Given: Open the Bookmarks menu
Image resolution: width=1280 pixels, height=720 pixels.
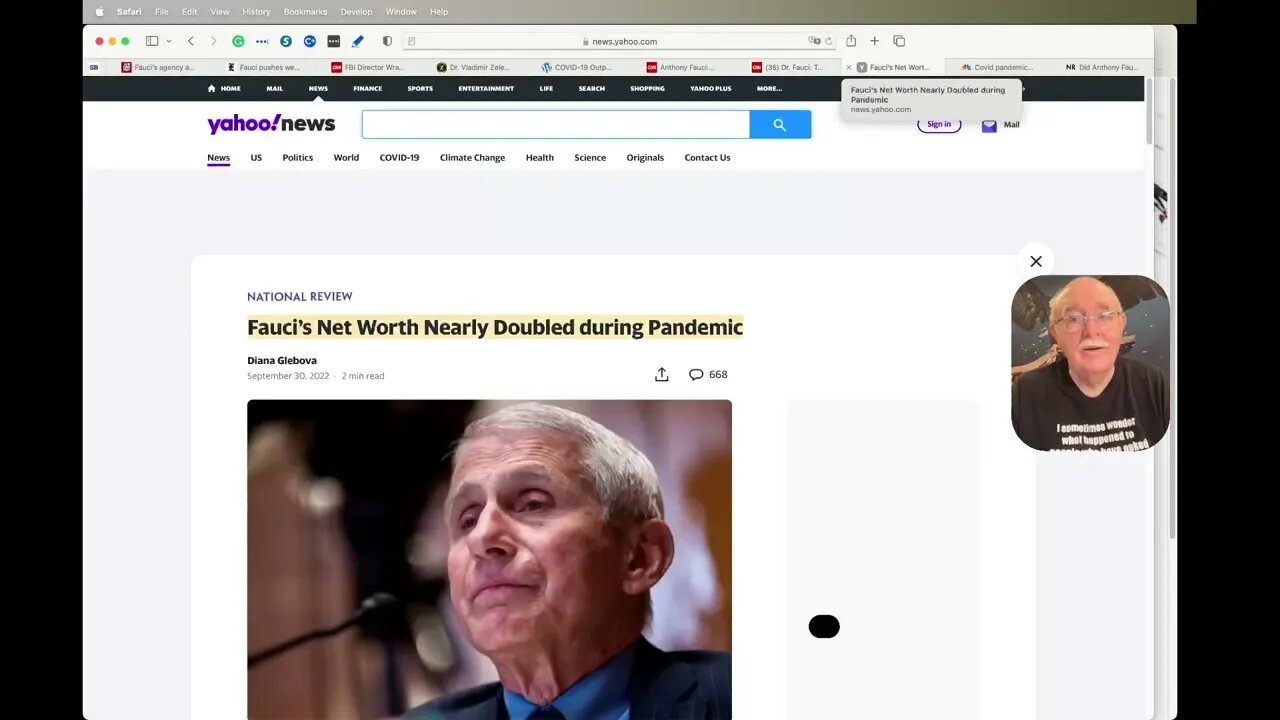Looking at the screenshot, I should (x=305, y=12).
